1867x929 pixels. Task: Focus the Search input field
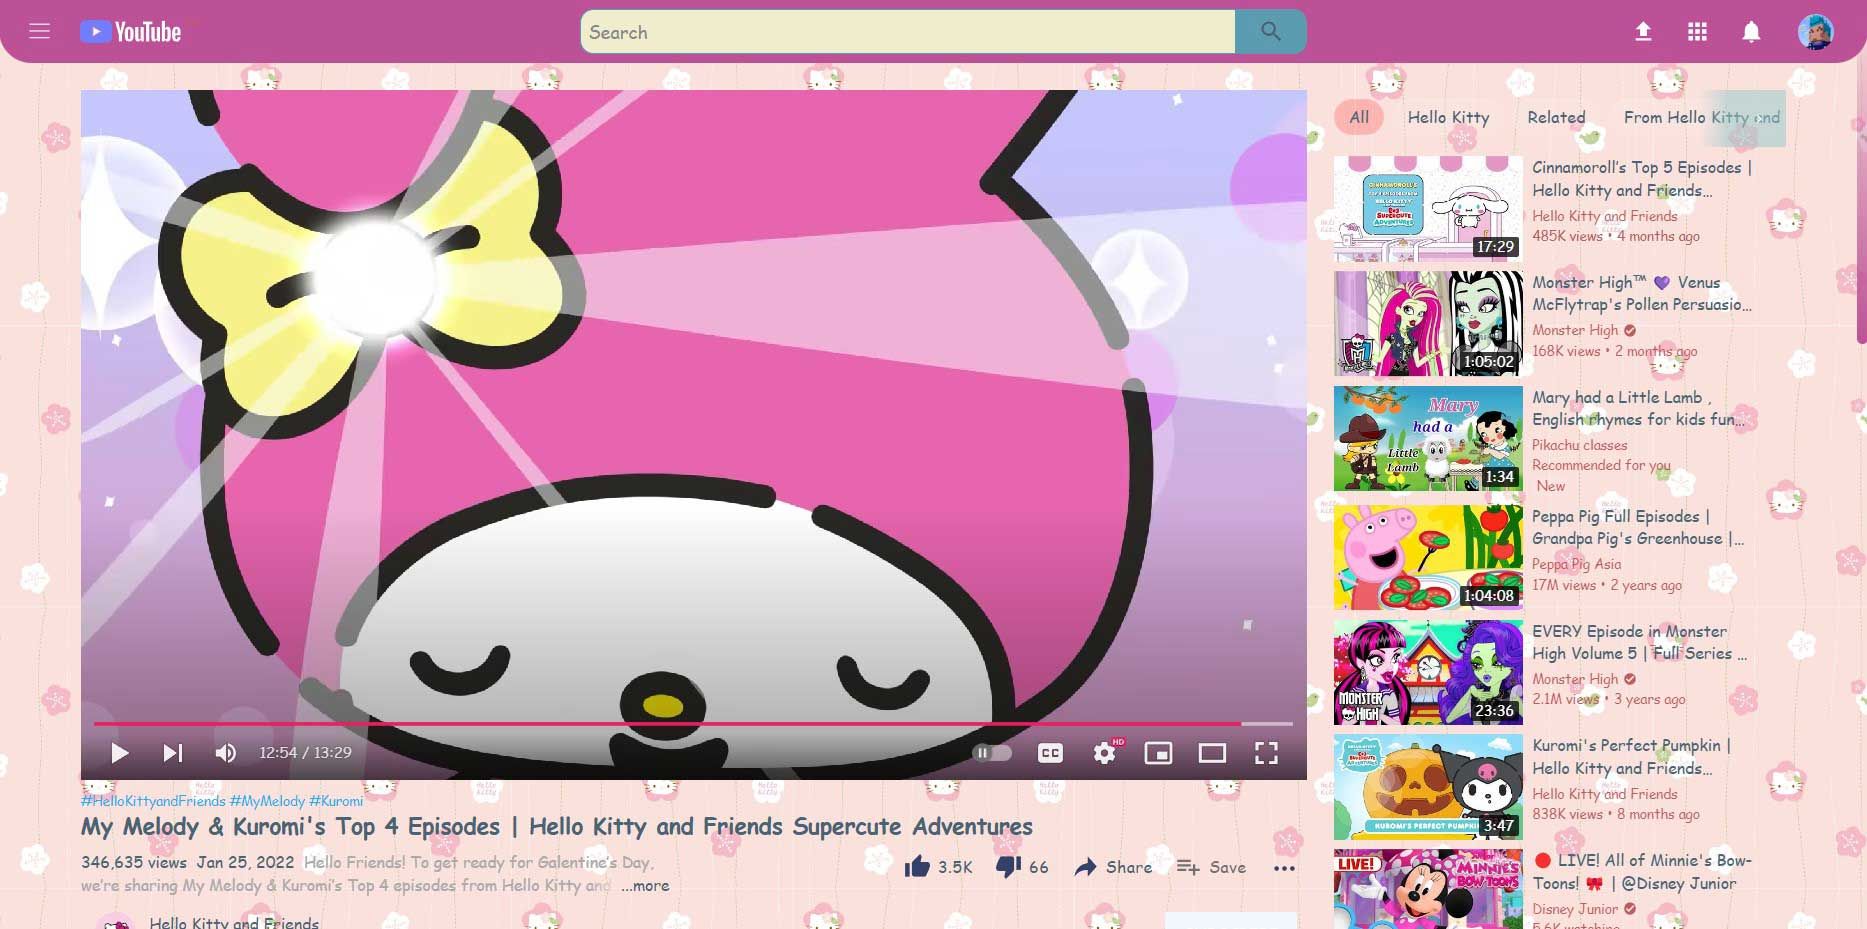tap(908, 32)
